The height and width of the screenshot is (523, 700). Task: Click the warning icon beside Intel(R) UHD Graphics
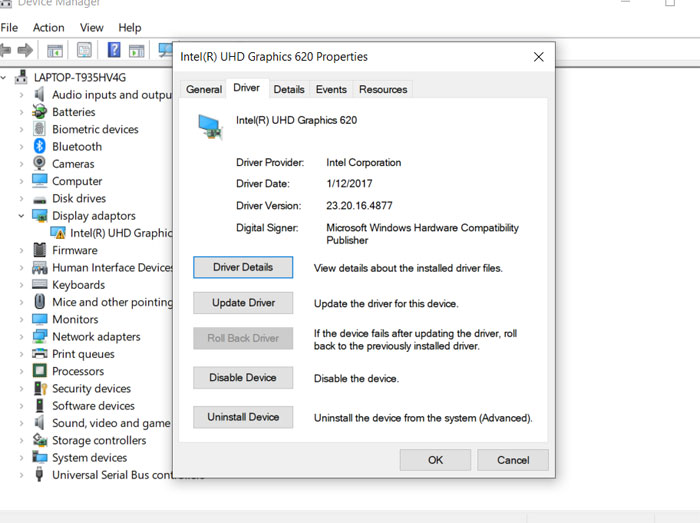coord(58,232)
